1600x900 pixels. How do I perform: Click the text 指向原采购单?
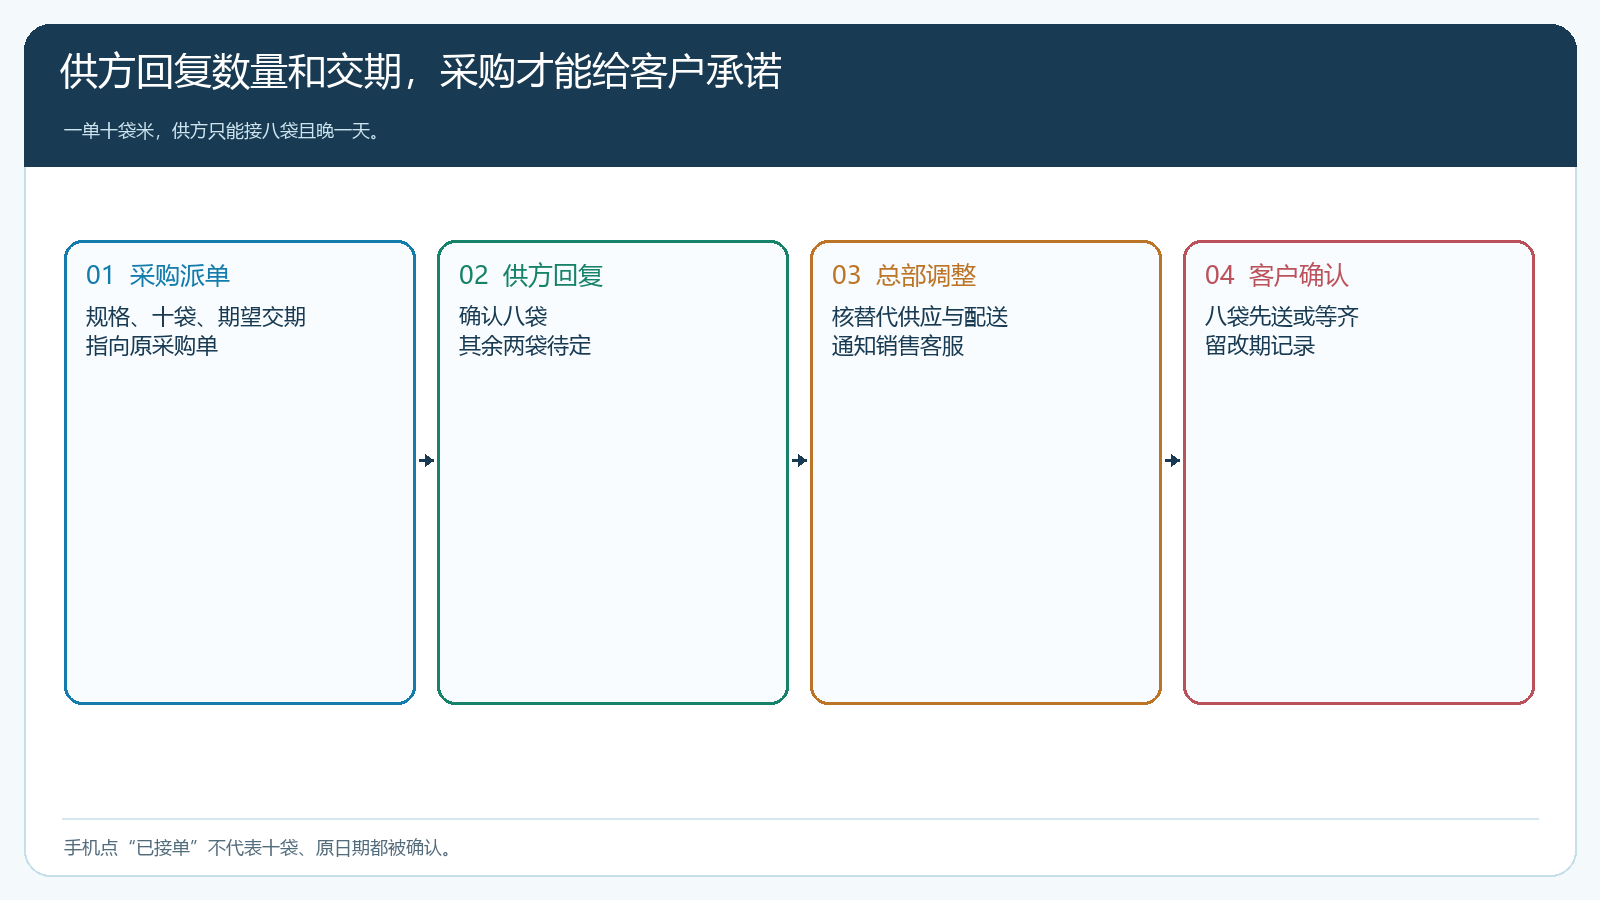[152, 346]
